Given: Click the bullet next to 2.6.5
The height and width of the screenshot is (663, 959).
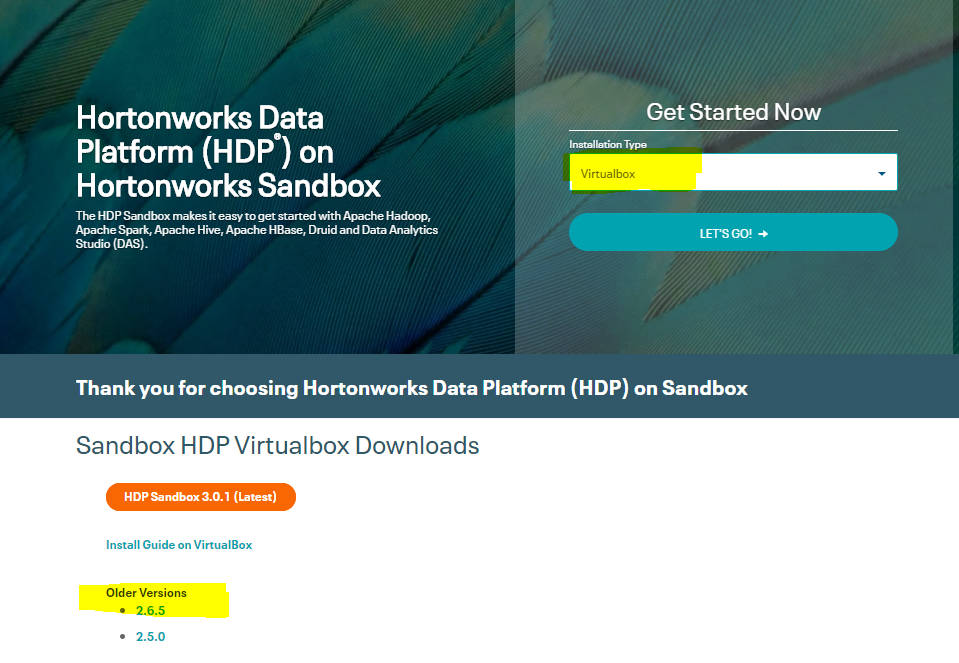Looking at the screenshot, I should [123, 609].
